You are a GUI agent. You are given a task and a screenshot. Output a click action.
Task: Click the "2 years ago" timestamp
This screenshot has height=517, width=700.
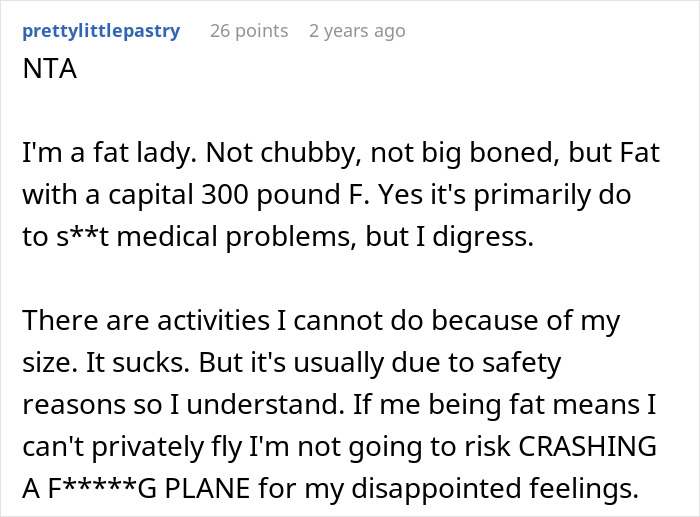[x=357, y=31]
